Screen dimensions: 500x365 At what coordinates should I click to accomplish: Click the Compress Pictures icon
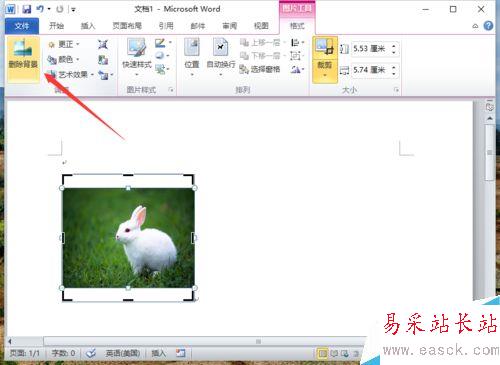103,45
